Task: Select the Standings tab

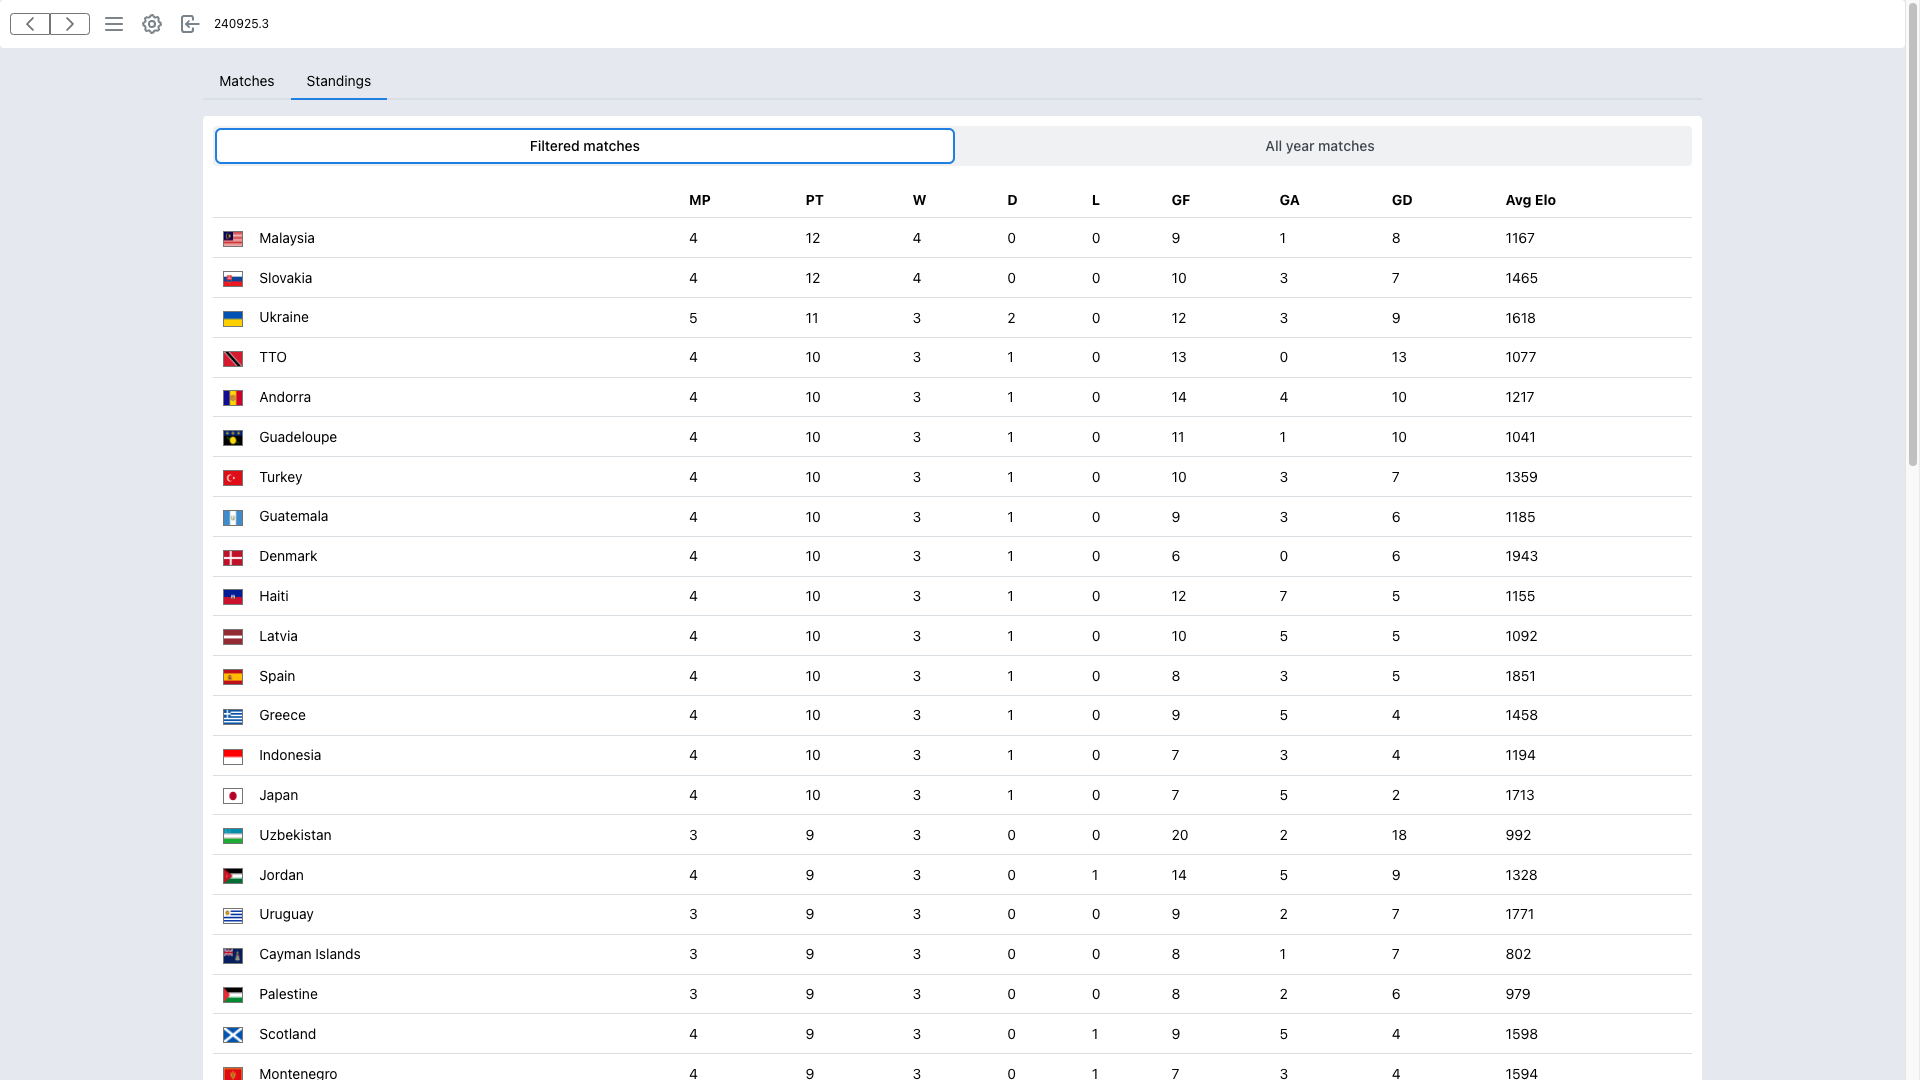Action: point(339,81)
